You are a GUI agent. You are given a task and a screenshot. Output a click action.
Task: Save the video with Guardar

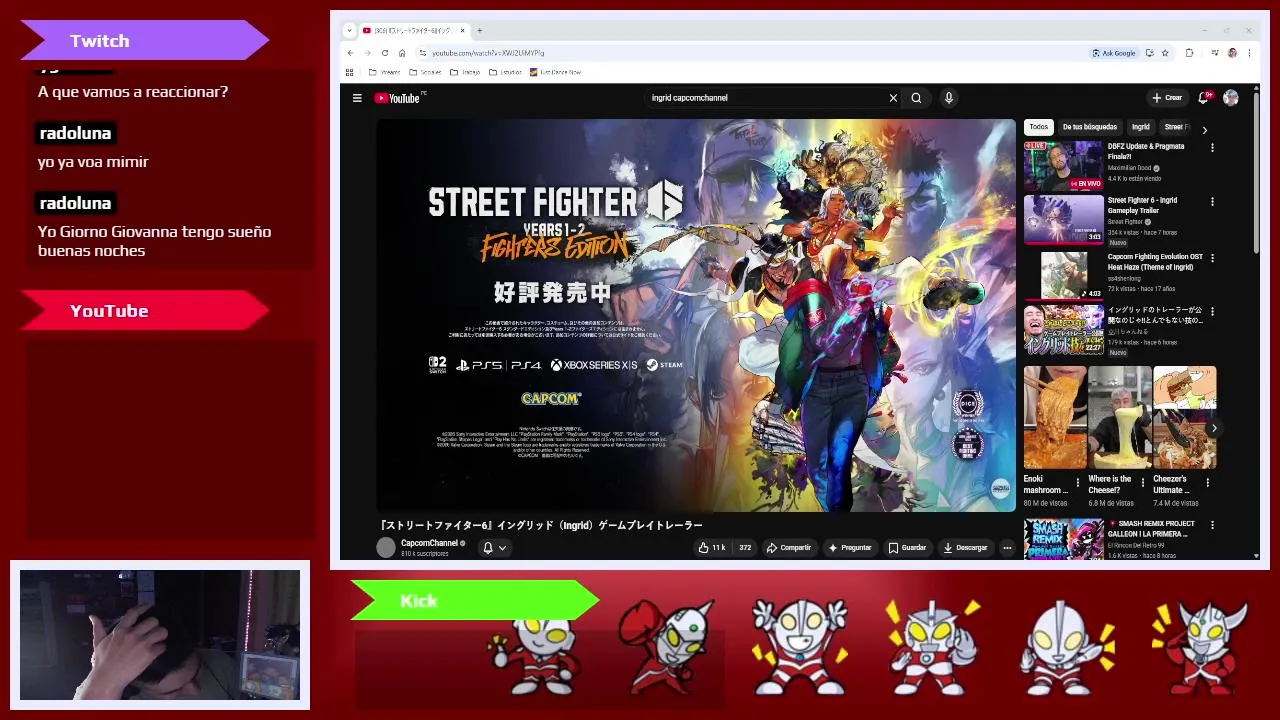(x=907, y=548)
